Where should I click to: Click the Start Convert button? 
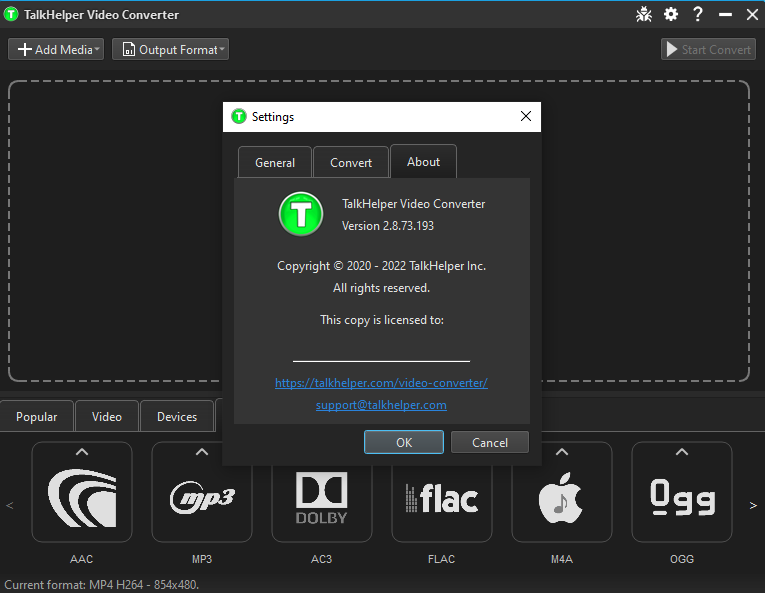point(708,49)
